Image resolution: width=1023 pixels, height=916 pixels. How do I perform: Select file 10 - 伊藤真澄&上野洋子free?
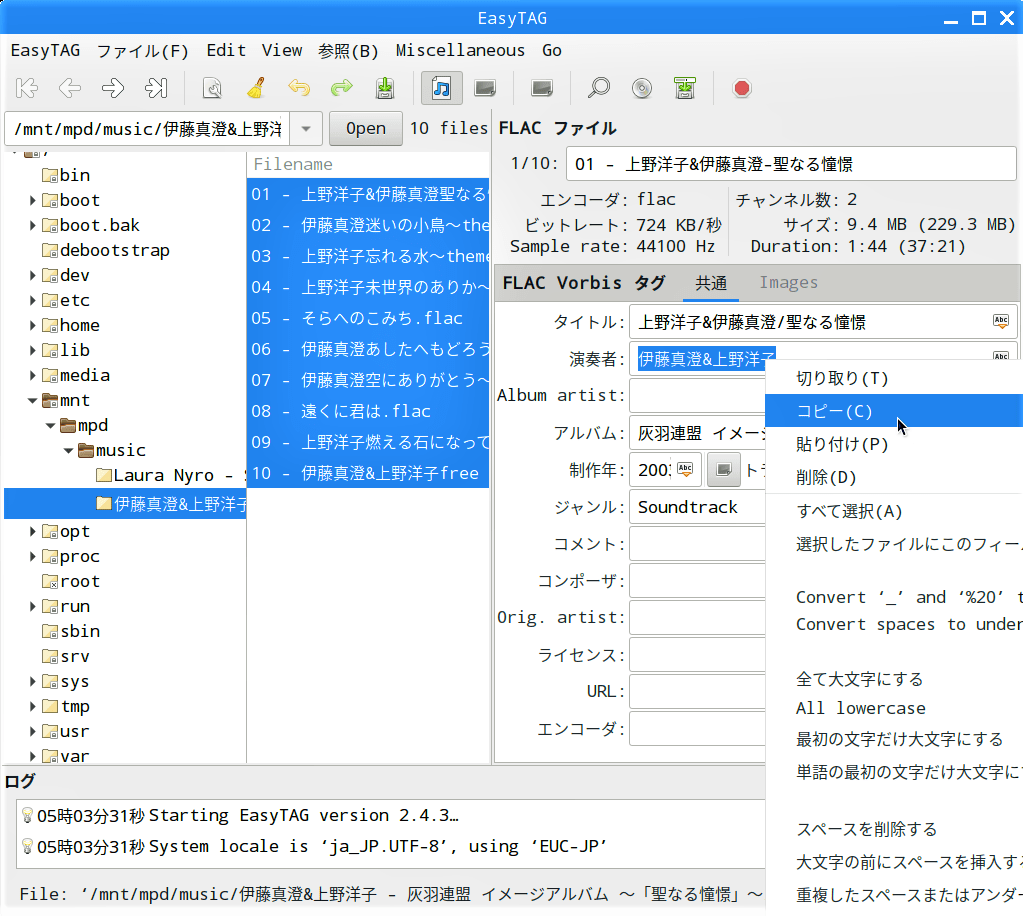(368, 473)
